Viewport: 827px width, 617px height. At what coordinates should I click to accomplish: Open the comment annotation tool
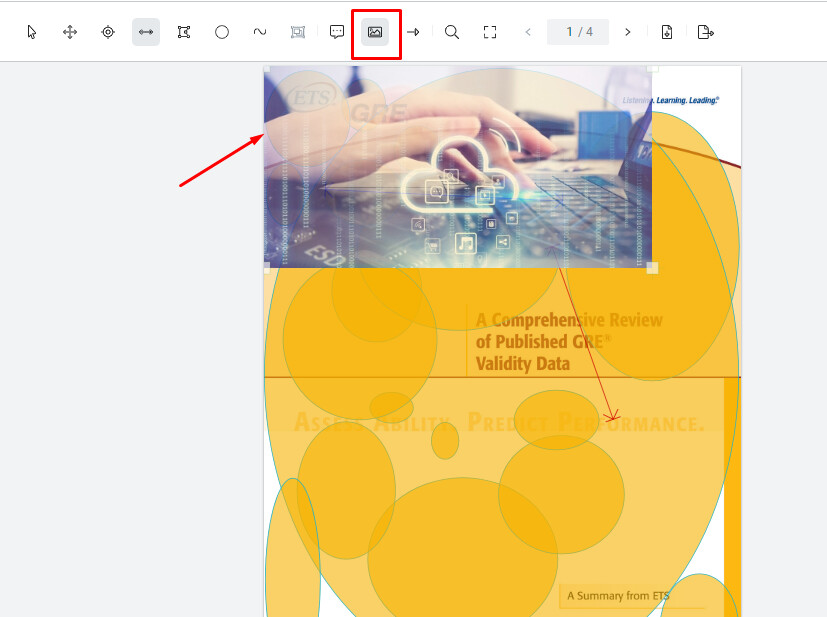click(x=336, y=31)
